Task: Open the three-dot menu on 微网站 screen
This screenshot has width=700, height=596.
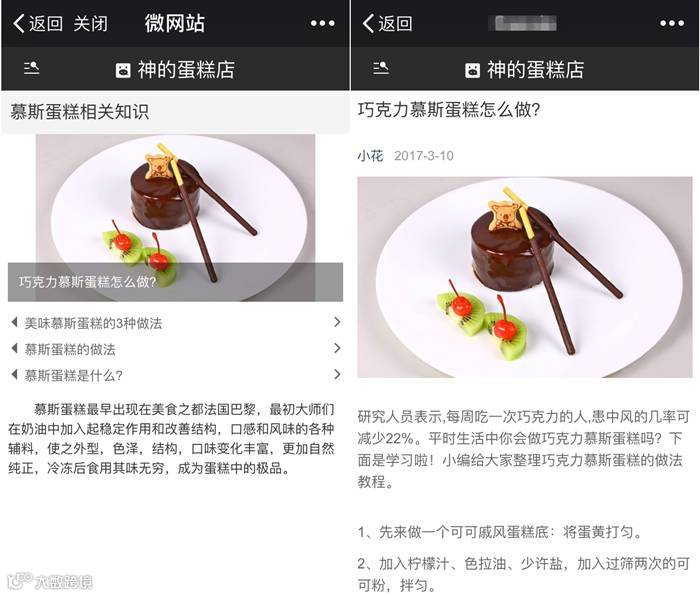Action: 323,23
